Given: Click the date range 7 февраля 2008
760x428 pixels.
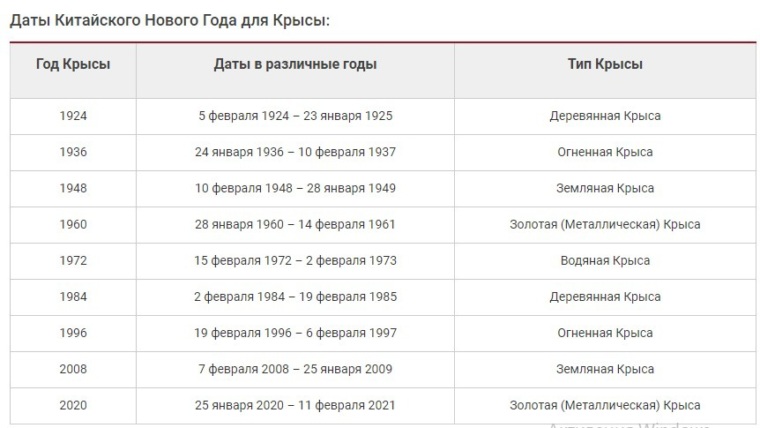Looking at the screenshot, I should (295, 369).
